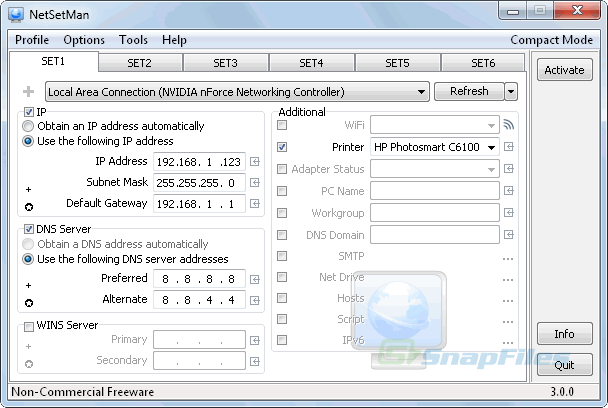
Task: Switch to the SET2 tab
Action: click(140, 63)
